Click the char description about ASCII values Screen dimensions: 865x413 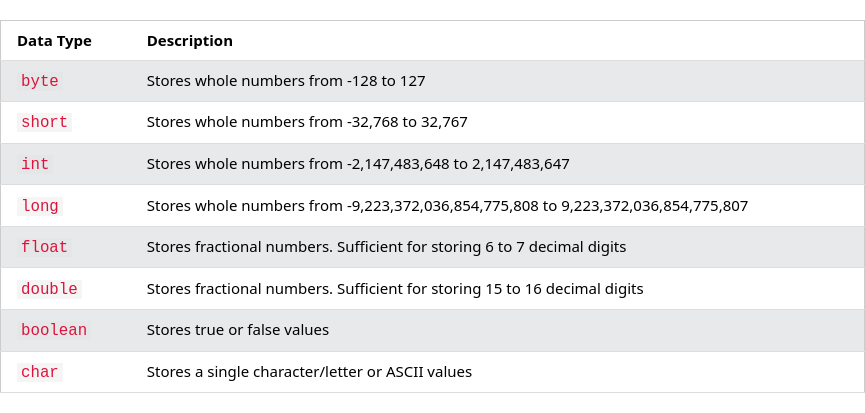click(x=309, y=372)
